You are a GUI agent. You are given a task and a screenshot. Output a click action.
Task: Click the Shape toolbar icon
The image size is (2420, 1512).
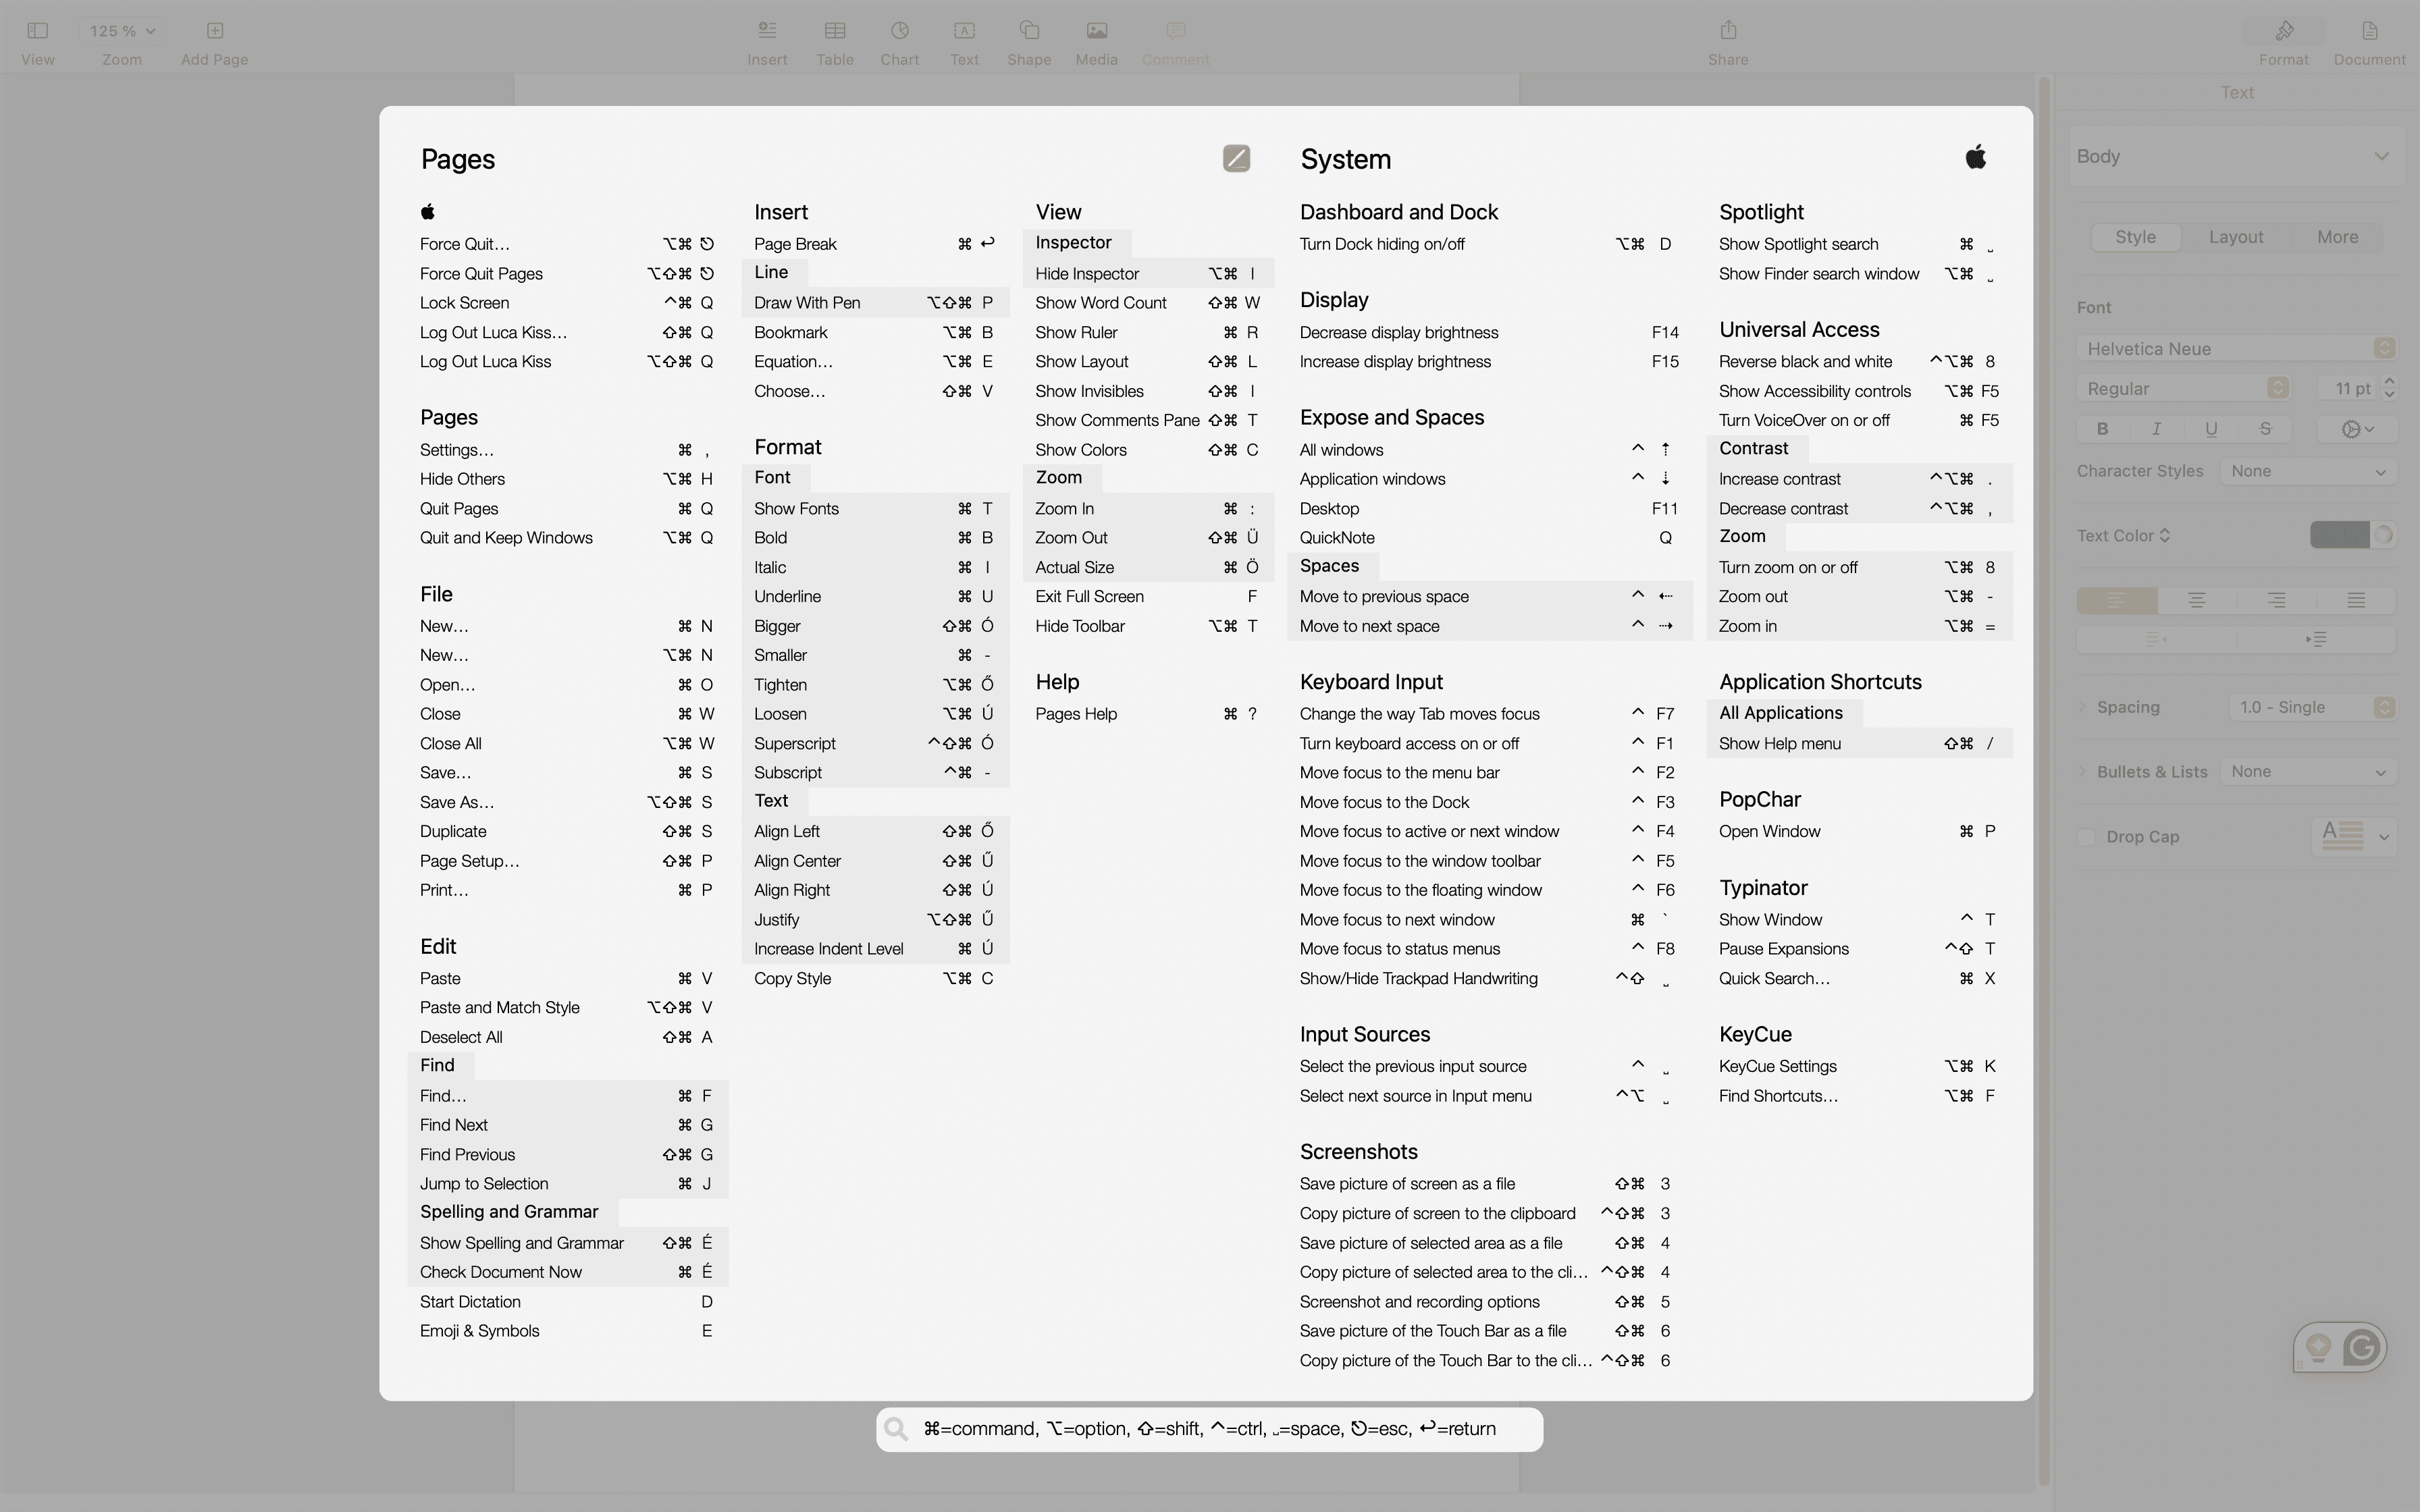(1029, 31)
